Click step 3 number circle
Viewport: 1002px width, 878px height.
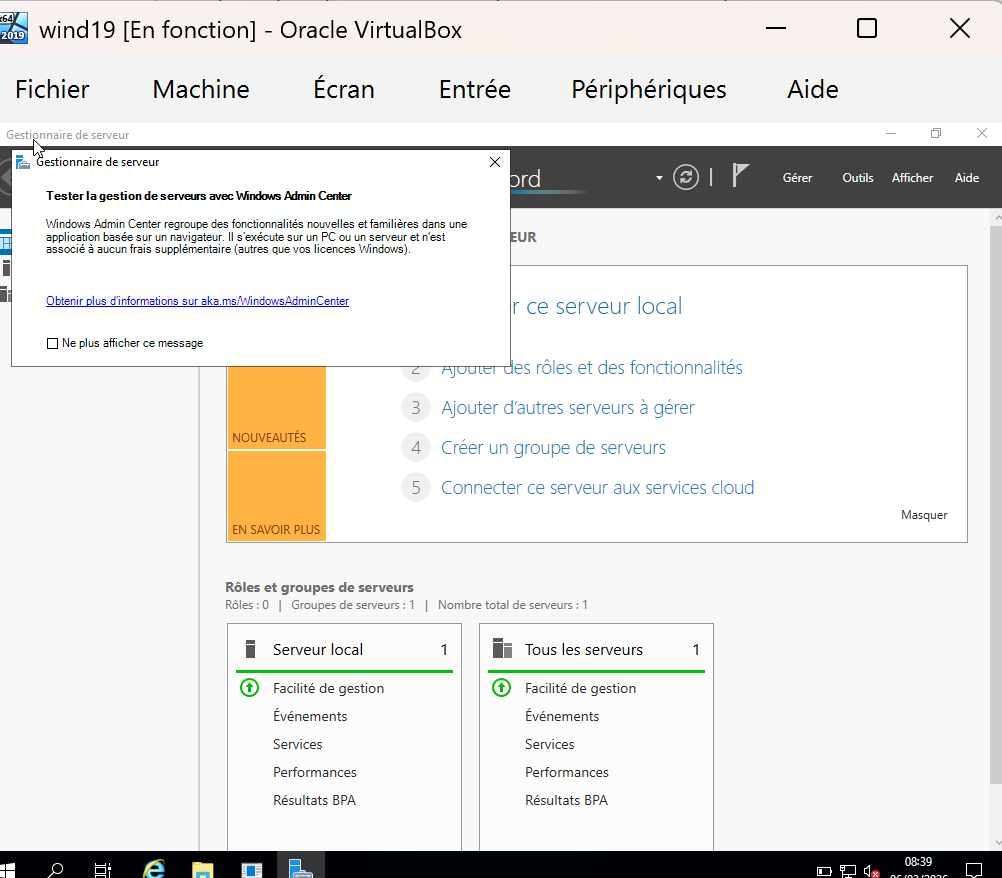[x=416, y=408]
